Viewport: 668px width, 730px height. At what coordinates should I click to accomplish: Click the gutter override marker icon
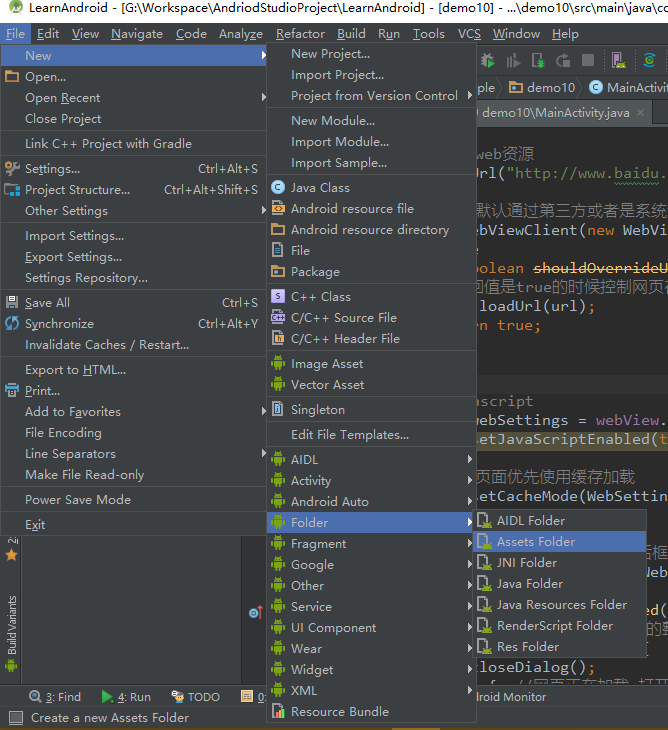tap(256, 612)
